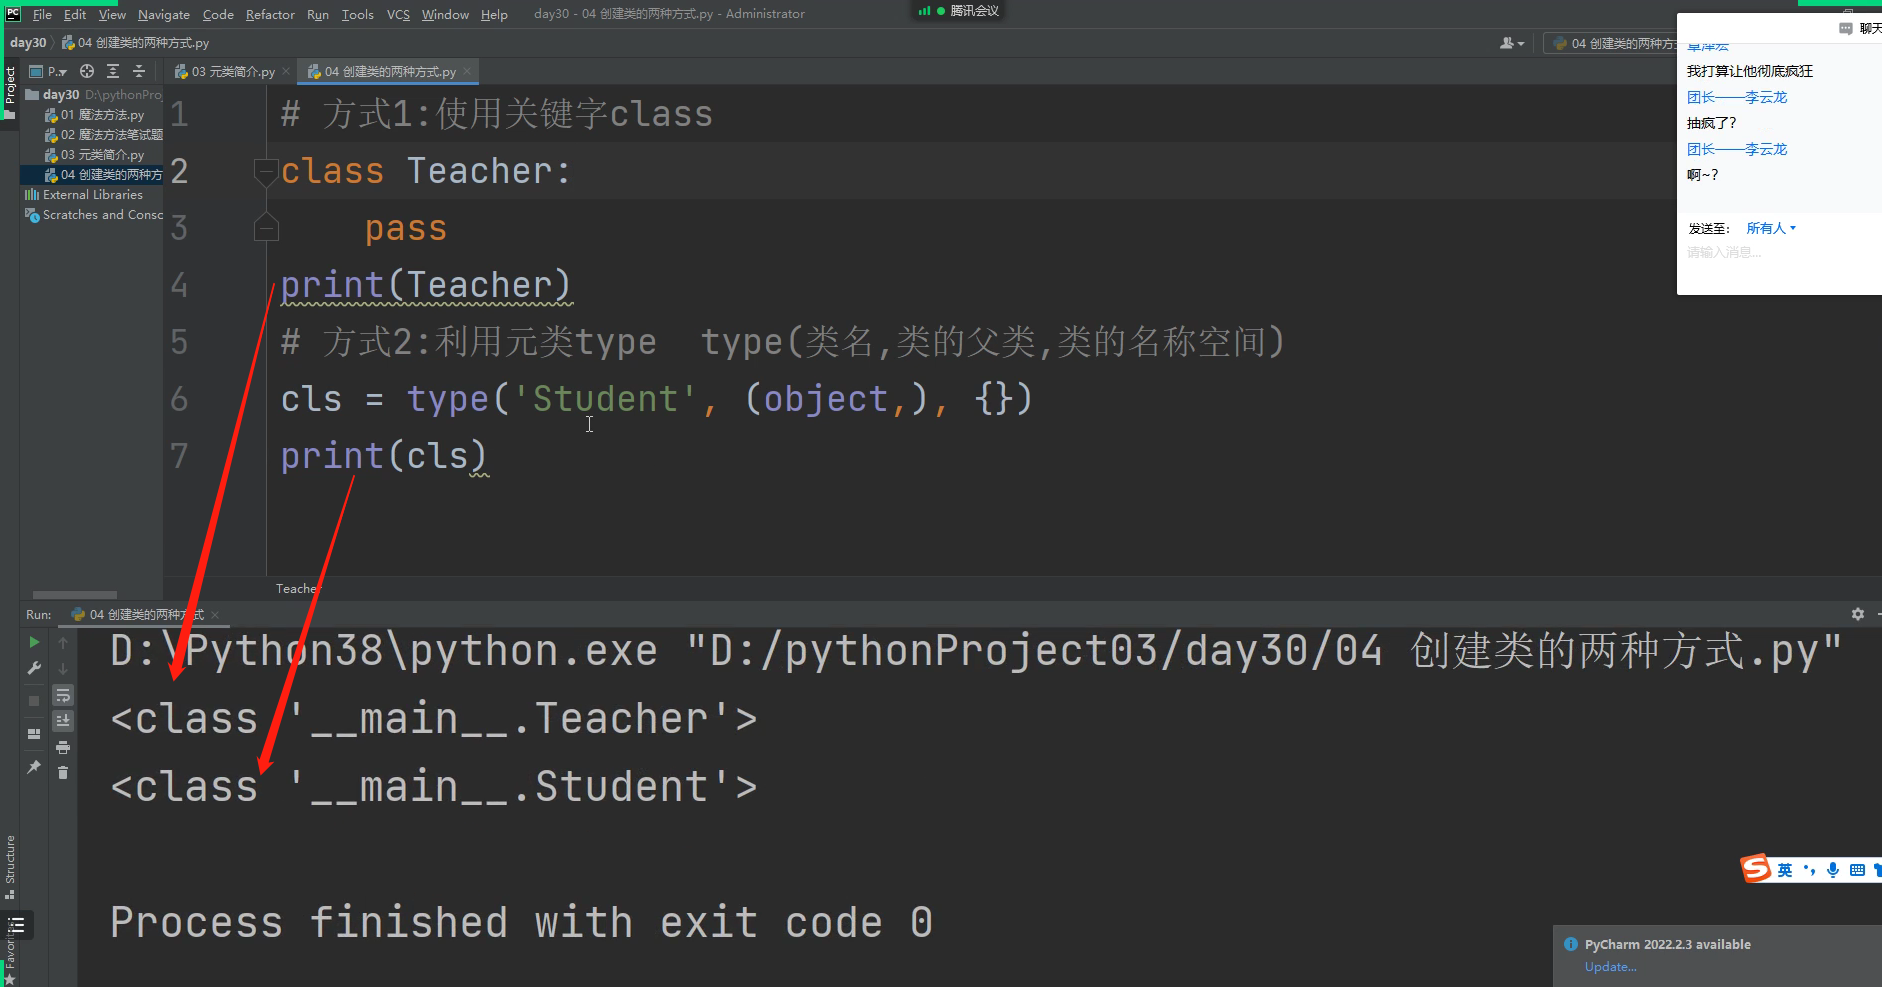Open the run configuration selector

click(x=1611, y=43)
